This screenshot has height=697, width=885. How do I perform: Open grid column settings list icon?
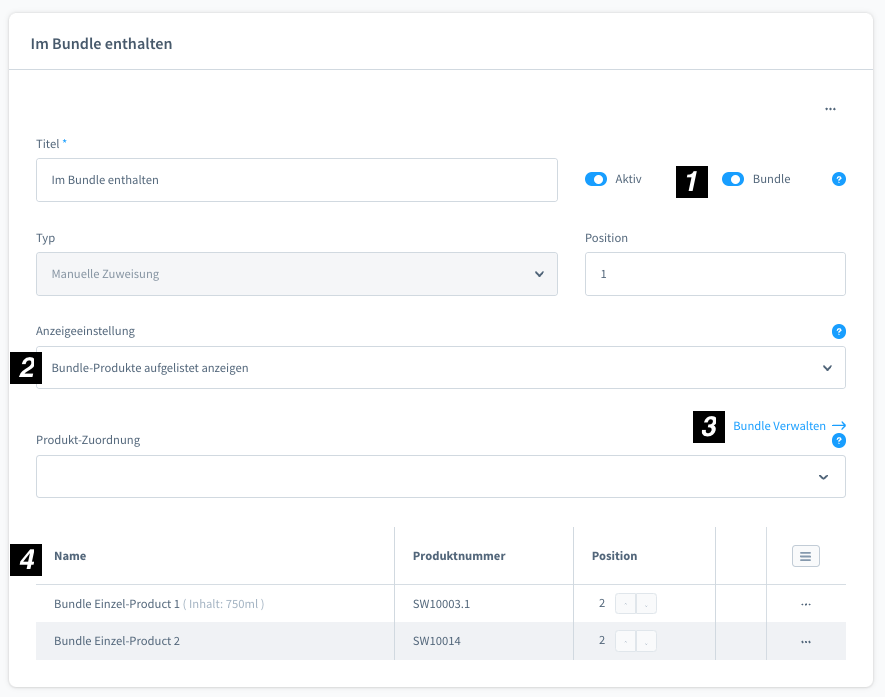pos(805,556)
